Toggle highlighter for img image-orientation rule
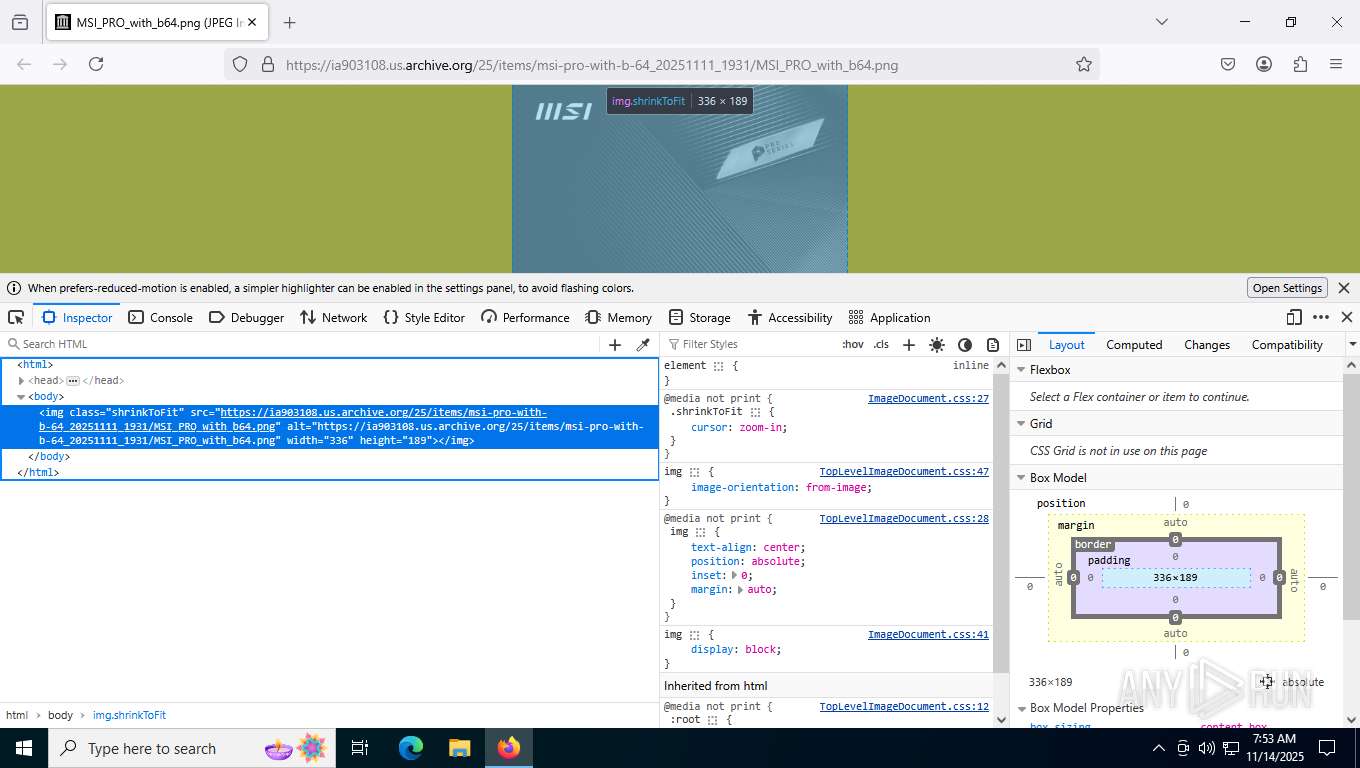1360x768 pixels. tap(694, 472)
